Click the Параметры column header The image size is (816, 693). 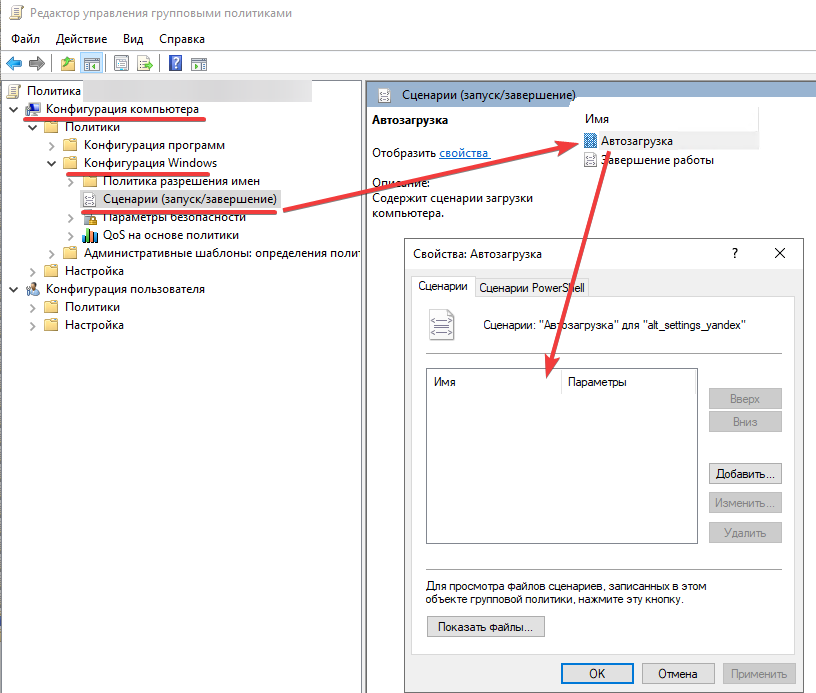click(x=629, y=382)
